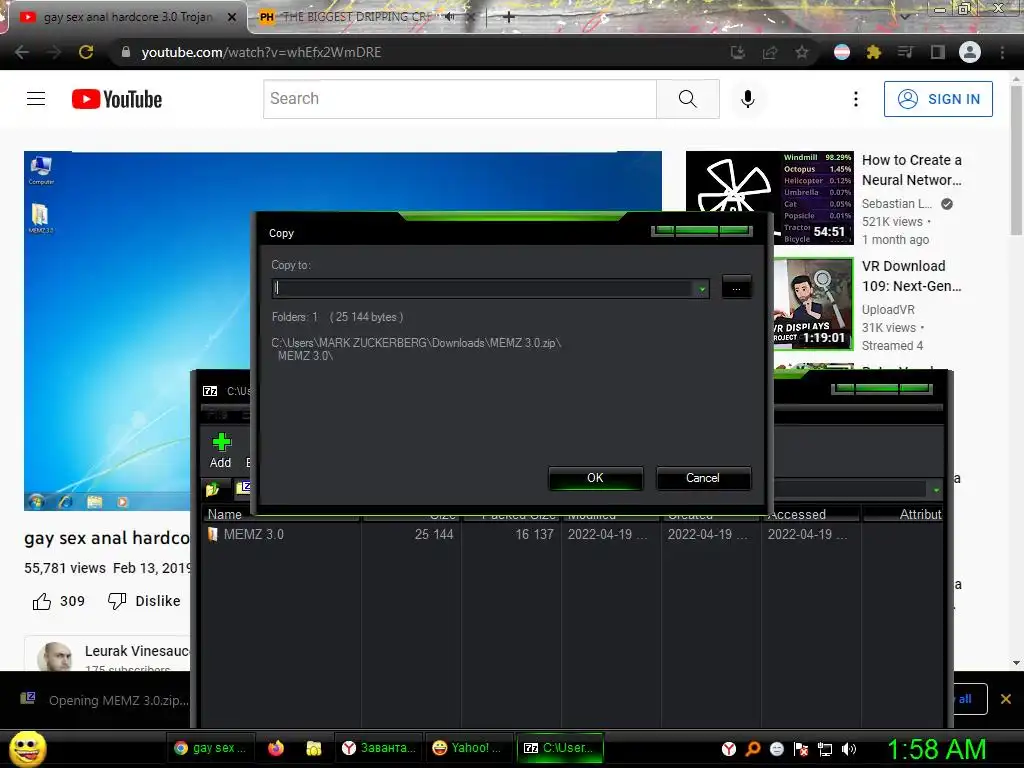Open the smiley face Start button

(27, 748)
